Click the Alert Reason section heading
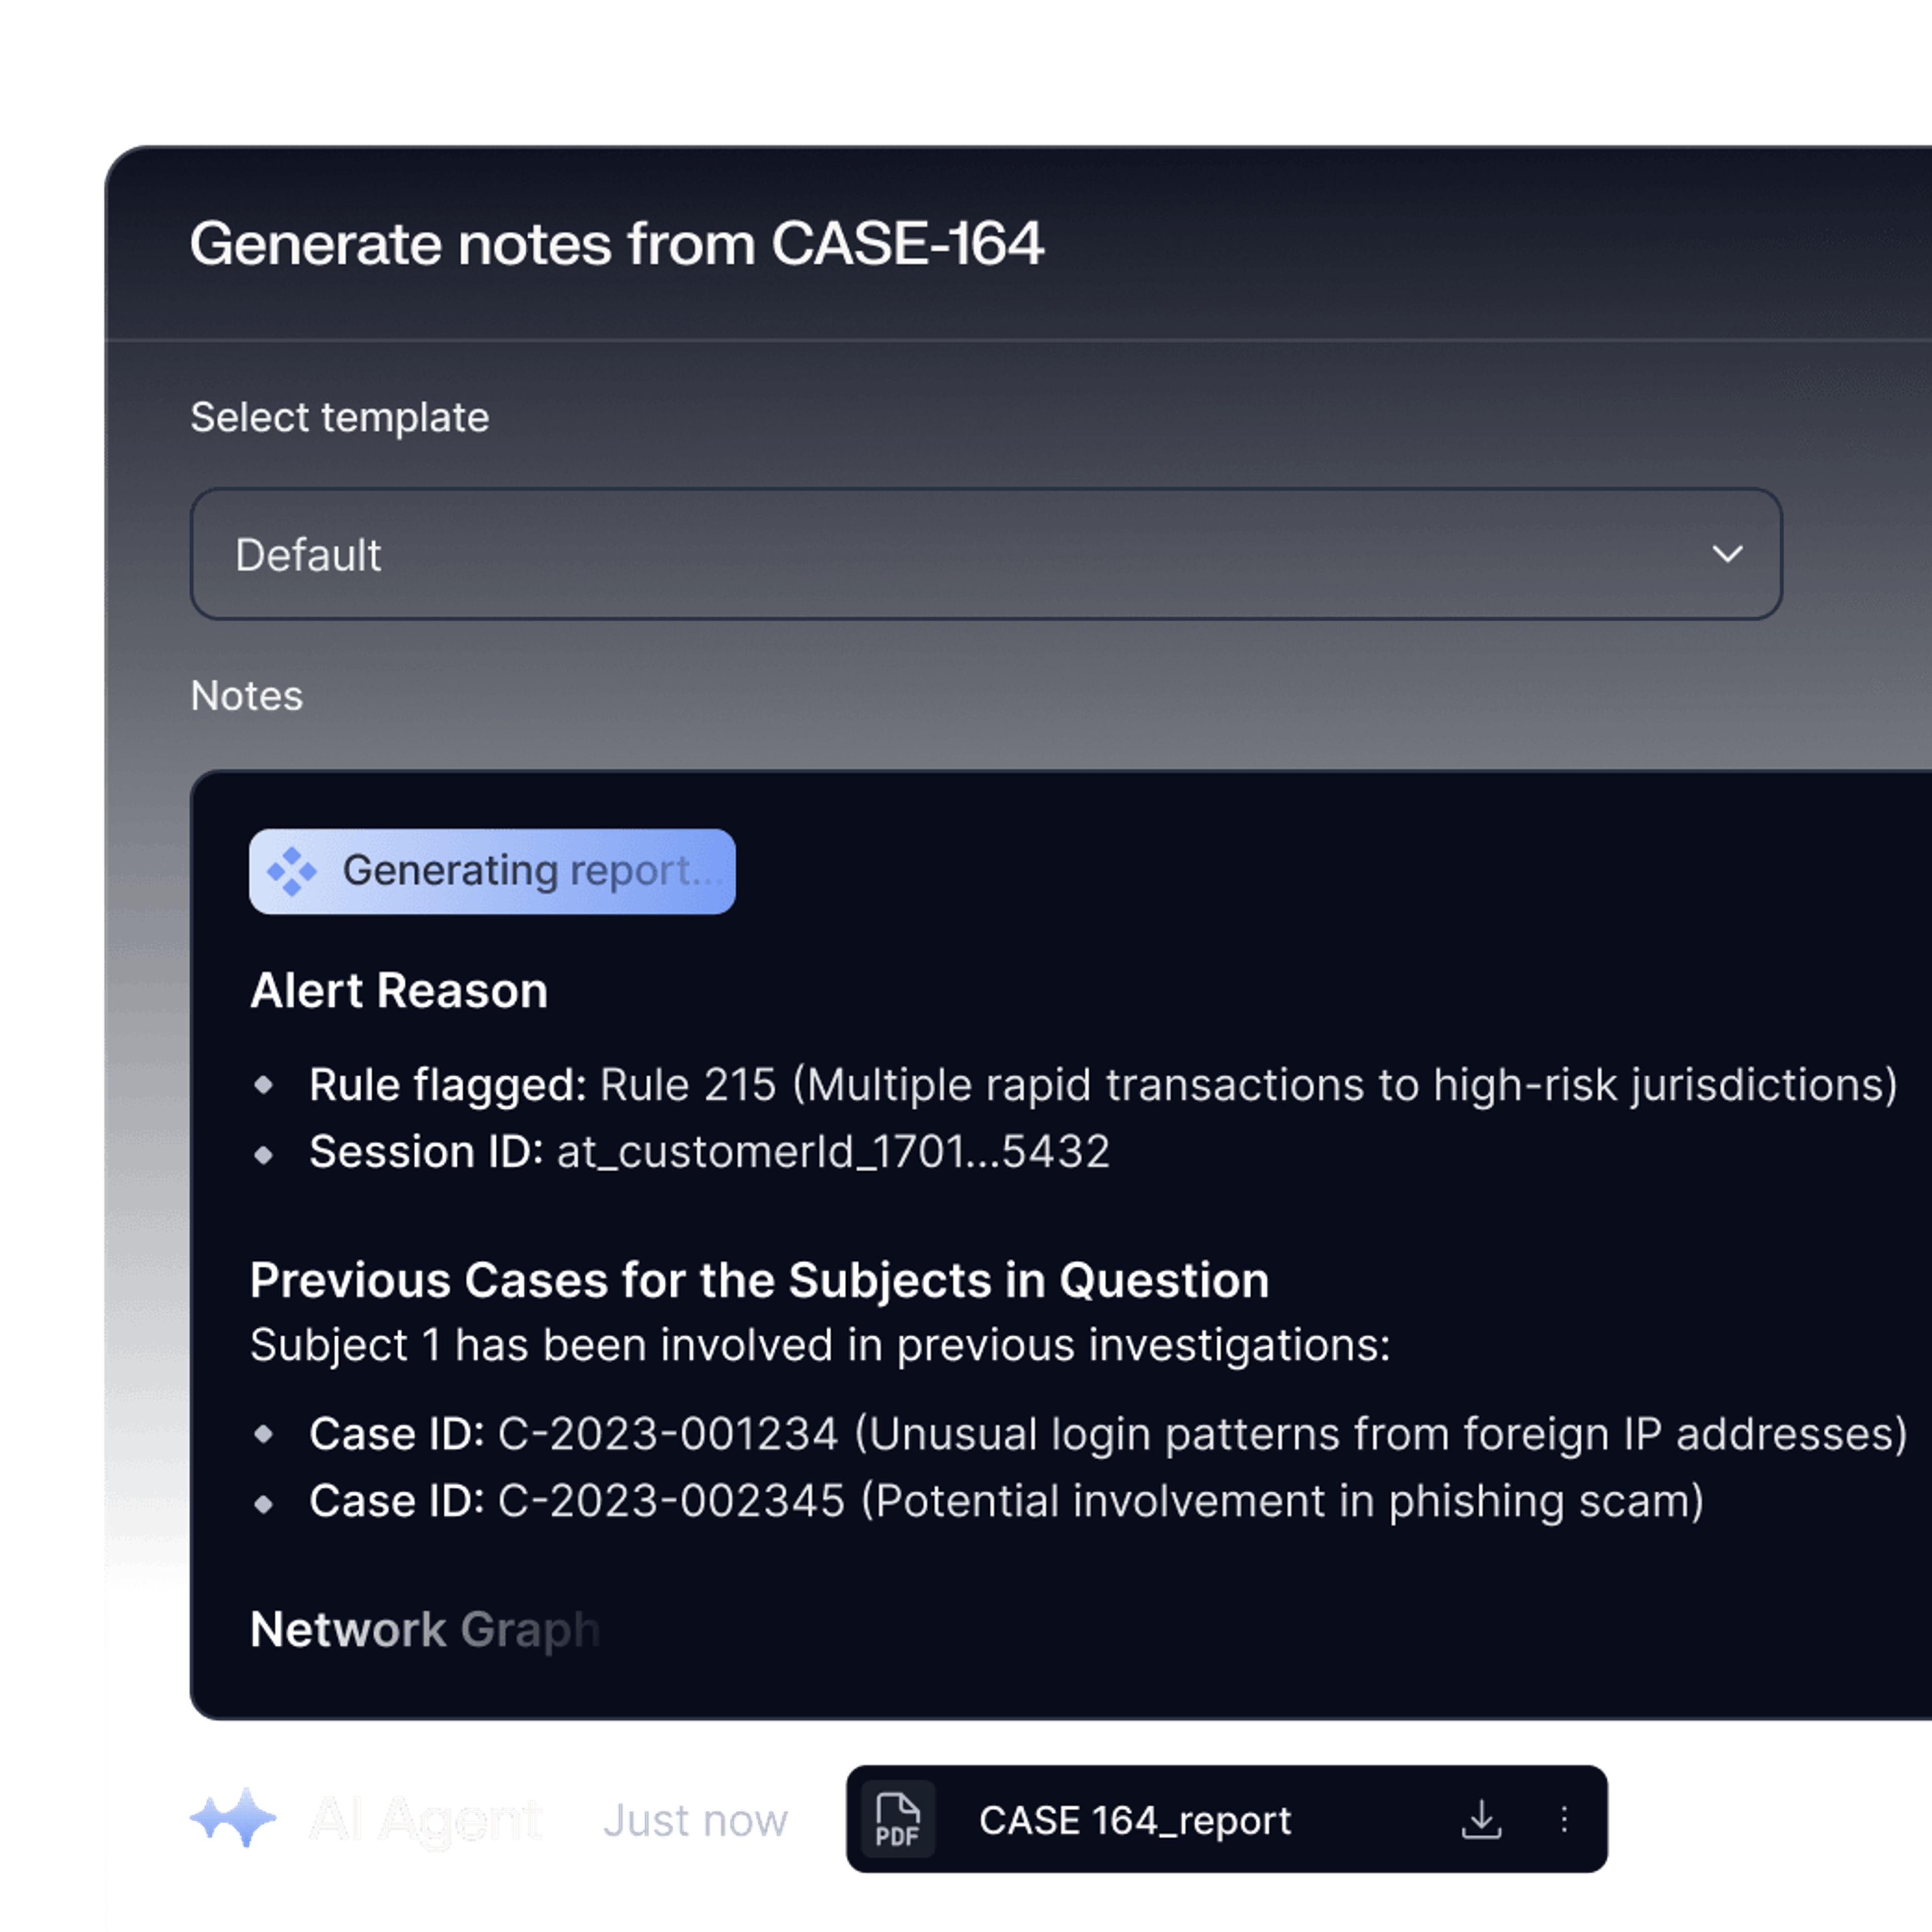The height and width of the screenshot is (1932, 1932). coord(399,990)
